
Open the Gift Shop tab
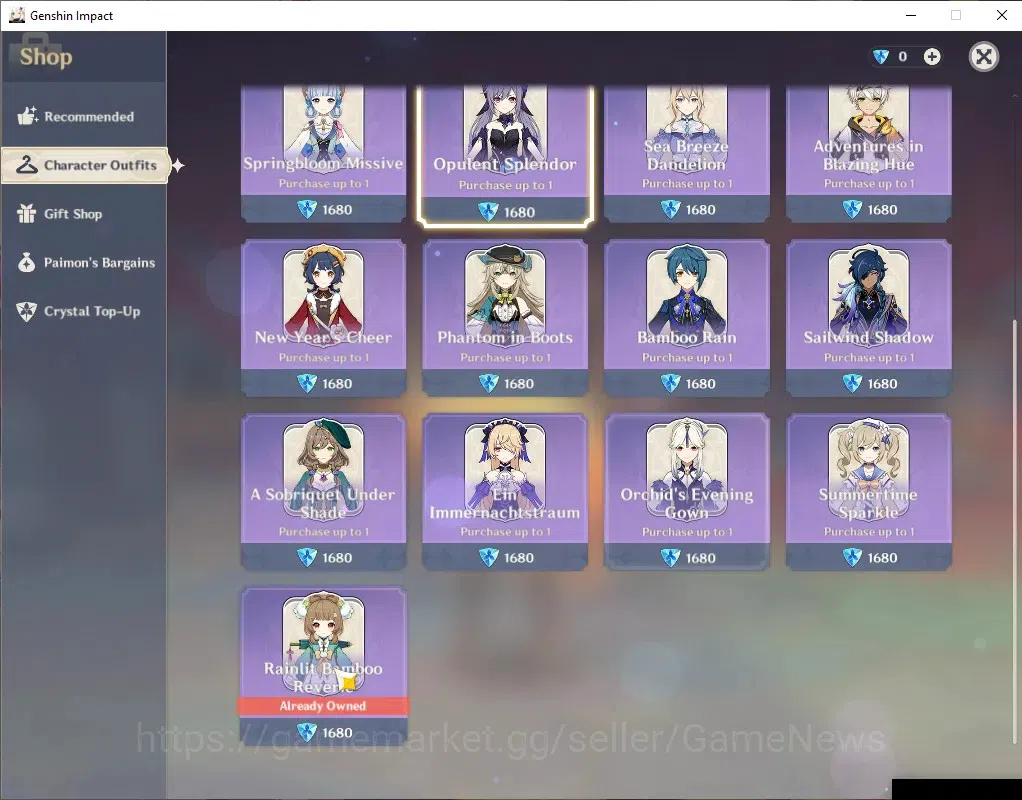click(83, 214)
